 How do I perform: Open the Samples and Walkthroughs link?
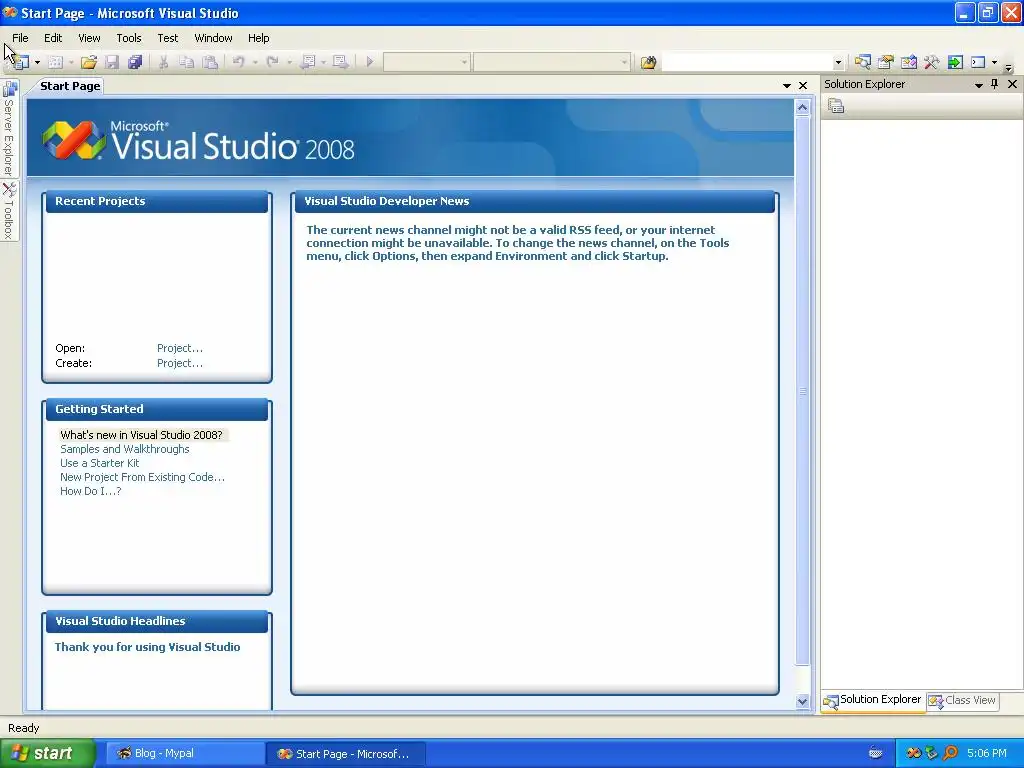(x=125, y=449)
